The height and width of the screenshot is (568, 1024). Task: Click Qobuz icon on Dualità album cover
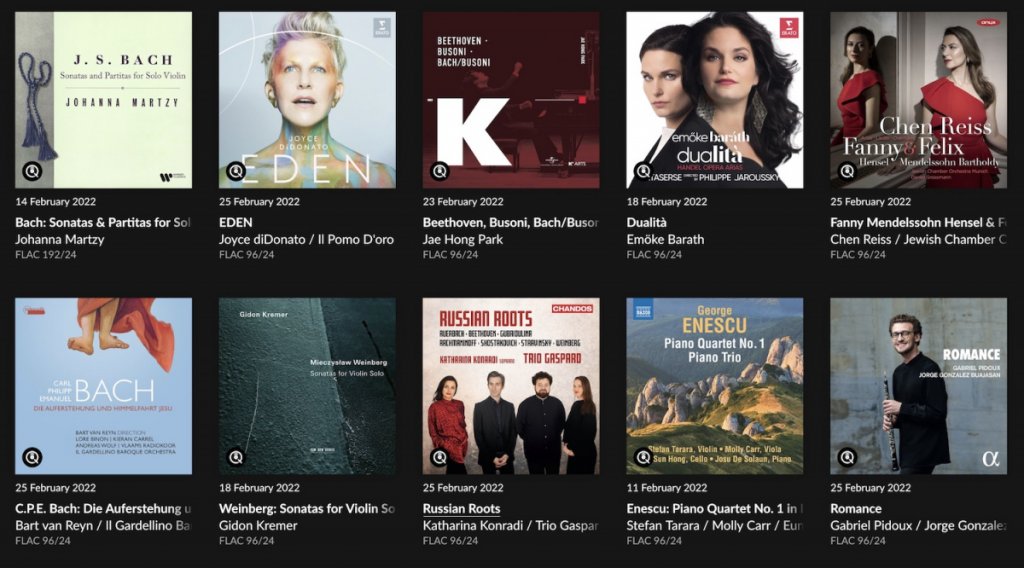click(x=643, y=171)
